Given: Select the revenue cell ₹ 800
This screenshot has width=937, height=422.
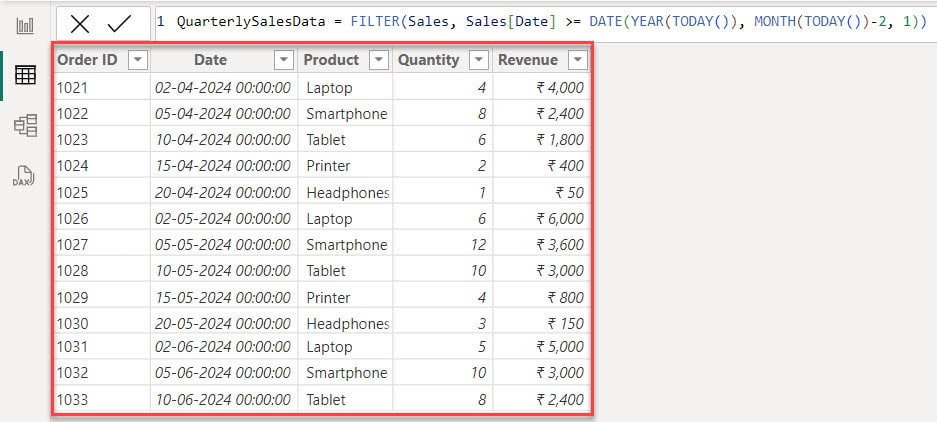Looking at the screenshot, I should [x=541, y=297].
